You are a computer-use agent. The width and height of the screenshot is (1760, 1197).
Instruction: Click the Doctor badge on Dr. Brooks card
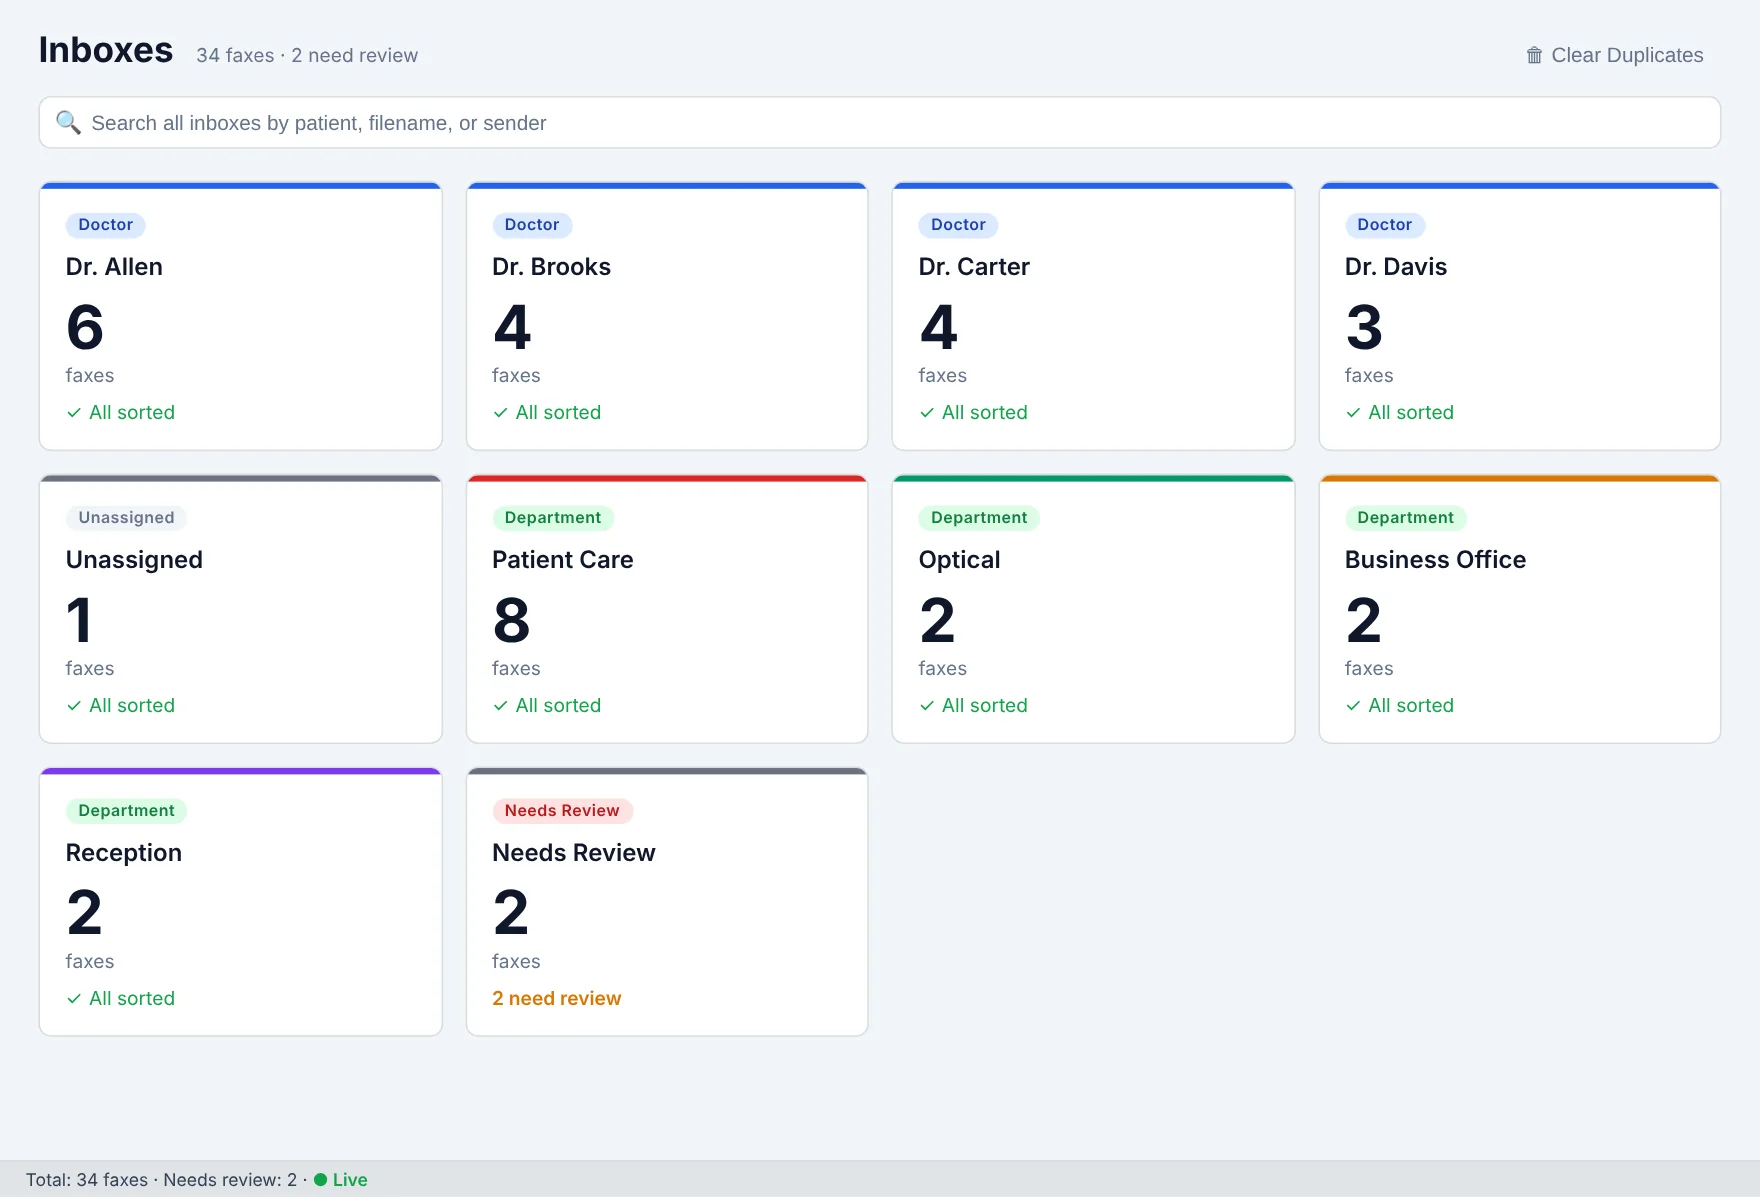[532, 225]
